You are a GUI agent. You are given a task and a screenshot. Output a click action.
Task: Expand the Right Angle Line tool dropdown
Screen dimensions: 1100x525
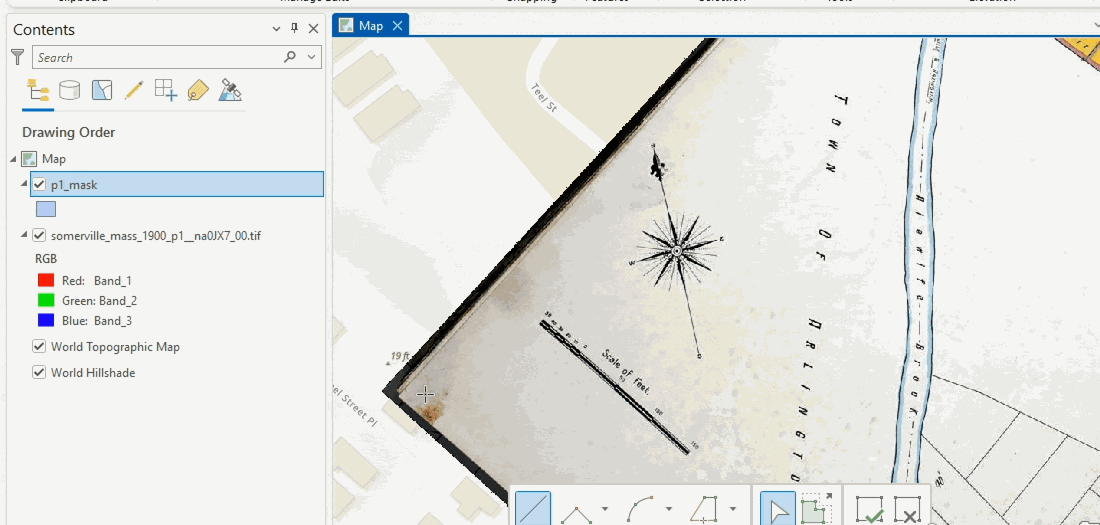[605, 510]
